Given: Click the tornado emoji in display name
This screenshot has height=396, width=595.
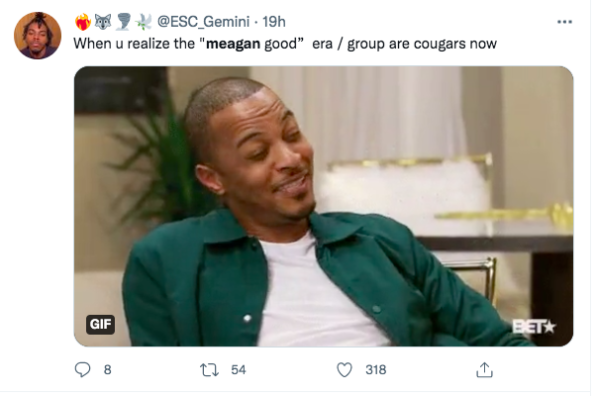Looking at the screenshot, I should coord(123,22).
